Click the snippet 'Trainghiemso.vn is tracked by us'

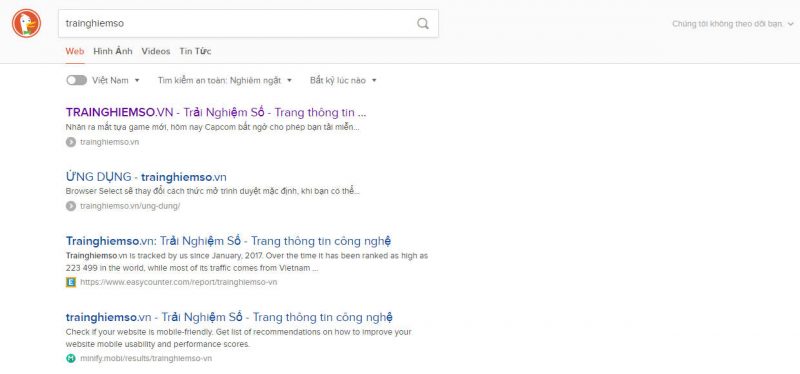click(x=247, y=262)
